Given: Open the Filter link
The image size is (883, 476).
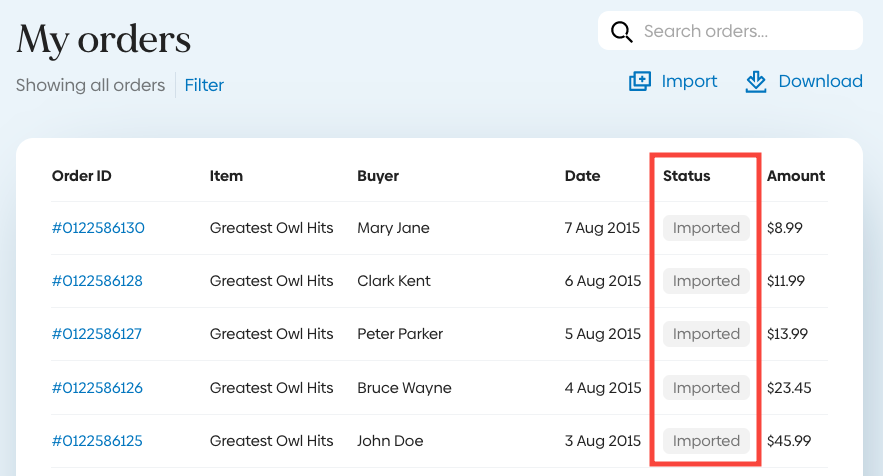Looking at the screenshot, I should 204,85.
